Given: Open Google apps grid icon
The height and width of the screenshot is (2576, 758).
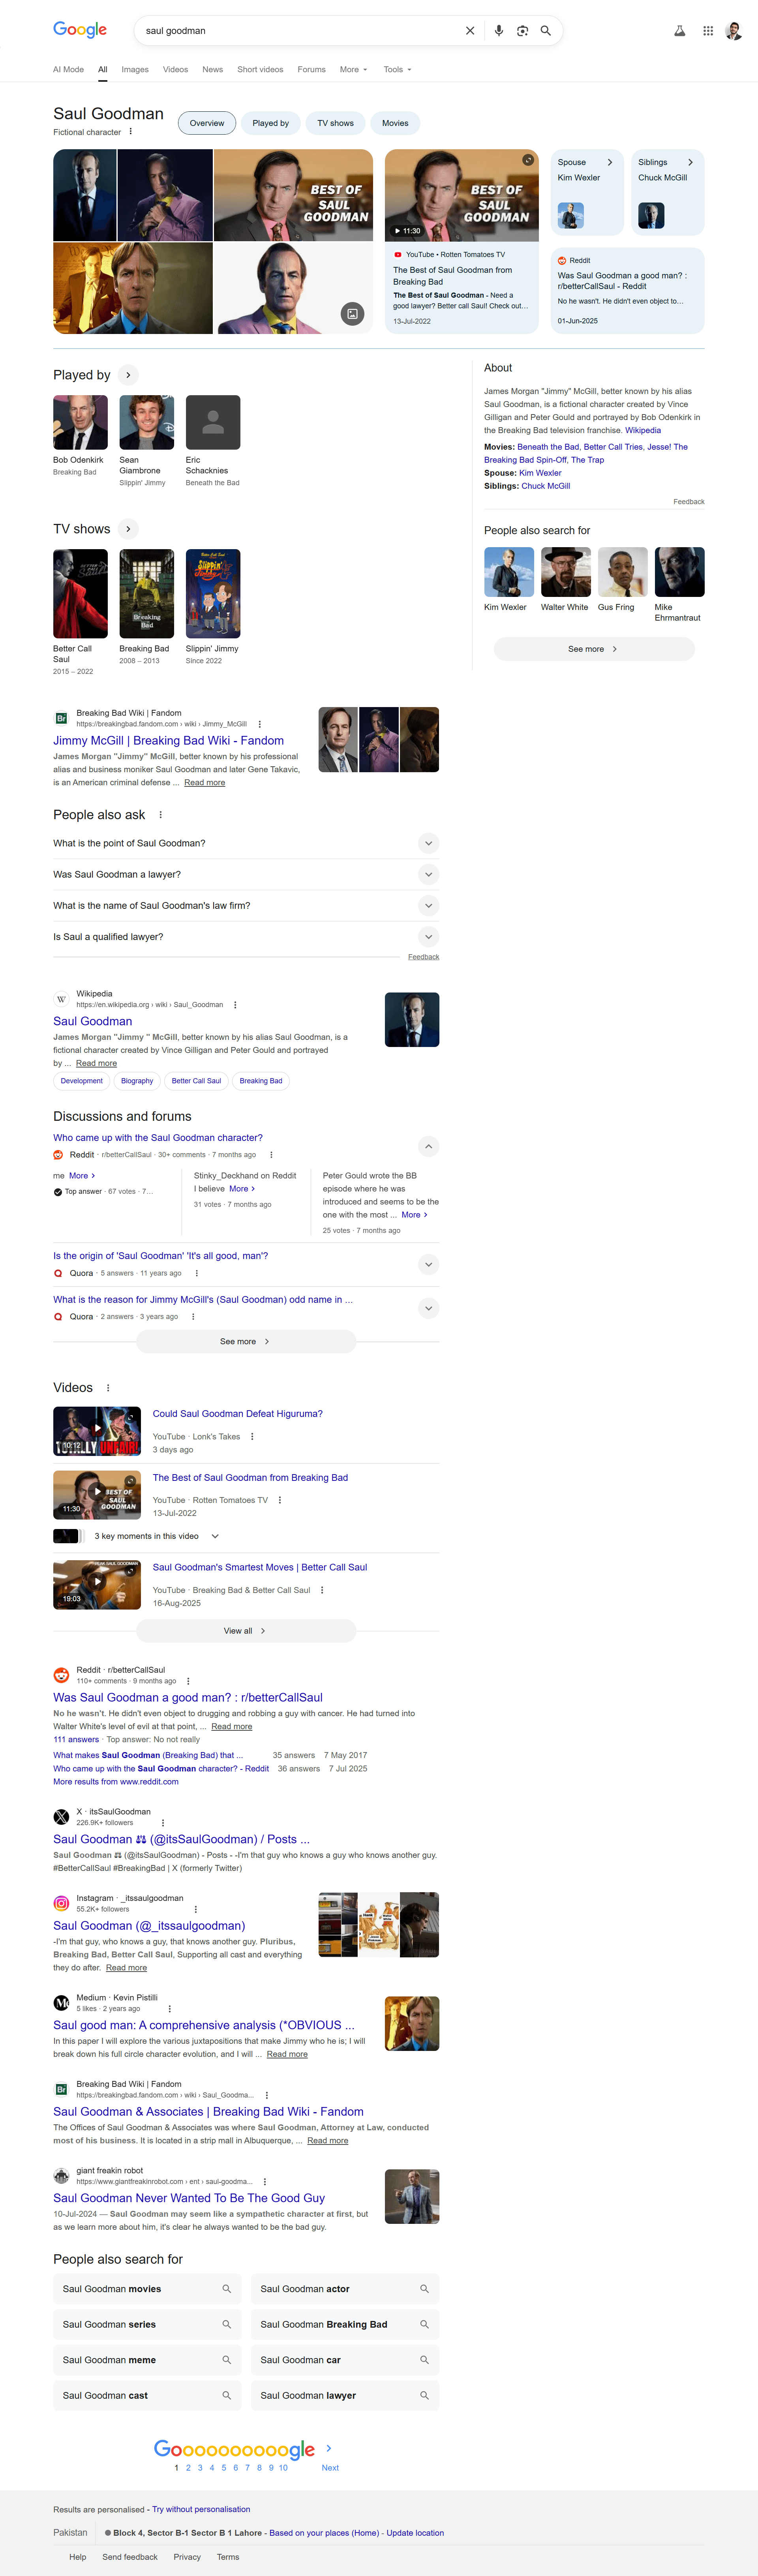Looking at the screenshot, I should (x=707, y=31).
